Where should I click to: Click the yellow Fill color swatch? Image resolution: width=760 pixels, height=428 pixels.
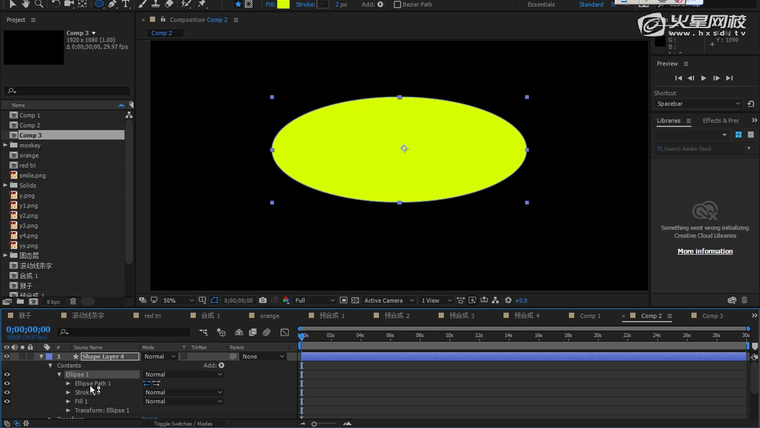(283, 4)
